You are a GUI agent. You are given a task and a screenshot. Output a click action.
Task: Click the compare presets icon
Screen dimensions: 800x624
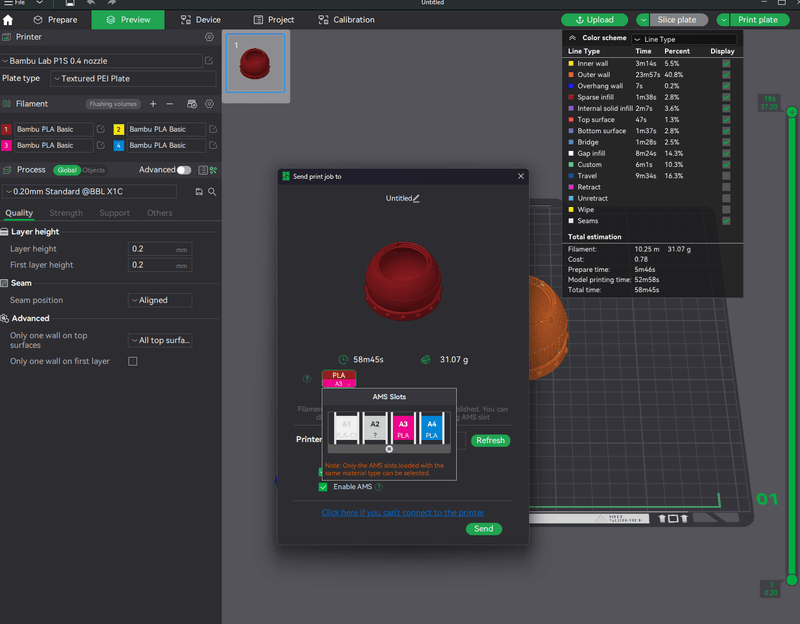tap(213, 170)
